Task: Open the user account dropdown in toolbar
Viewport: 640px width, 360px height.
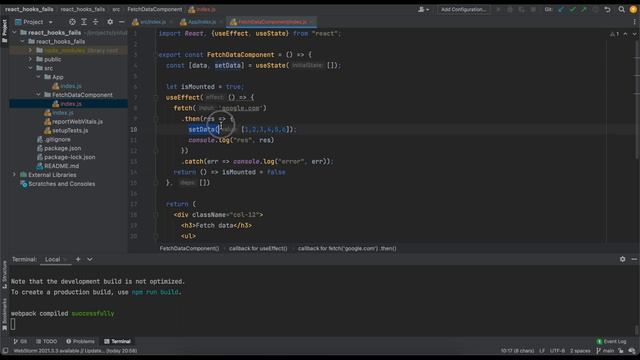Action: (423, 9)
